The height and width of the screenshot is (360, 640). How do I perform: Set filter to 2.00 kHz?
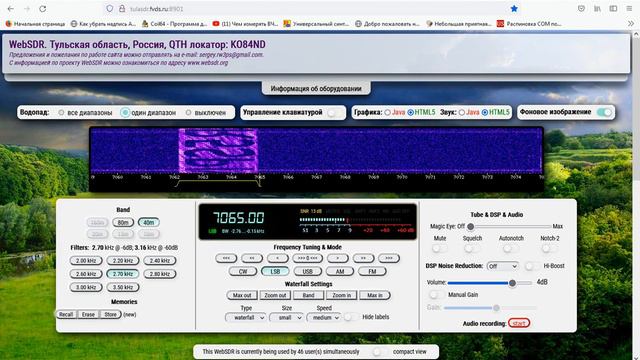pyautogui.click(x=86, y=260)
